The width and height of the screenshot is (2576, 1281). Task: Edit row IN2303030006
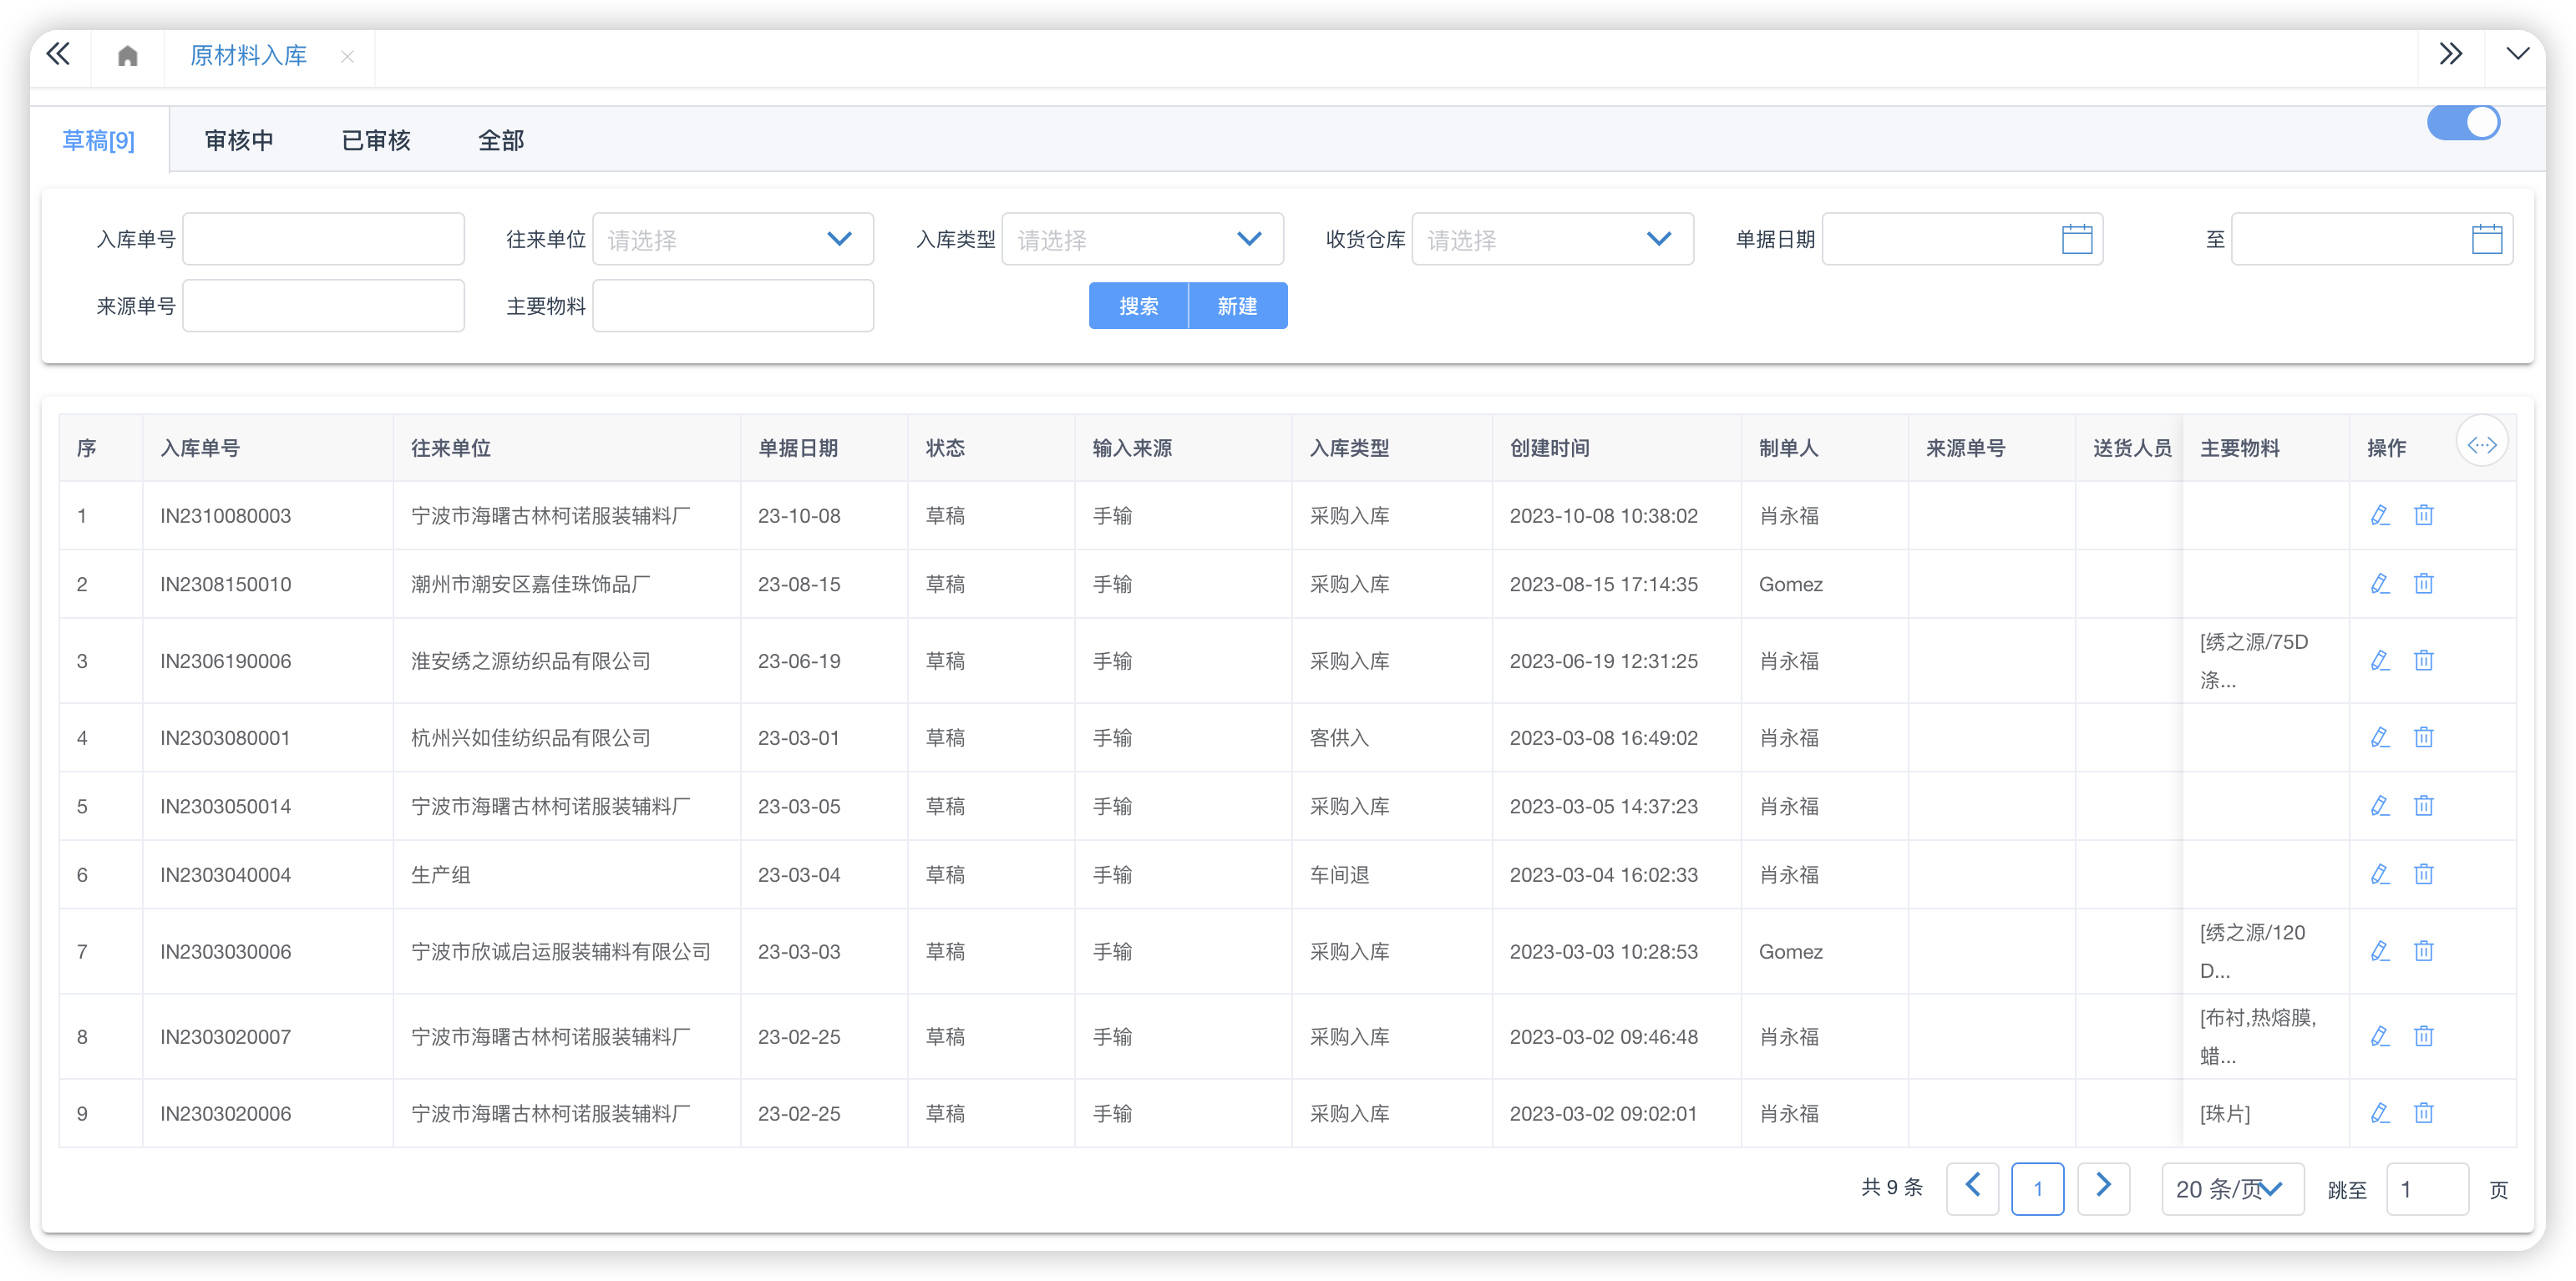pyautogui.click(x=2380, y=951)
